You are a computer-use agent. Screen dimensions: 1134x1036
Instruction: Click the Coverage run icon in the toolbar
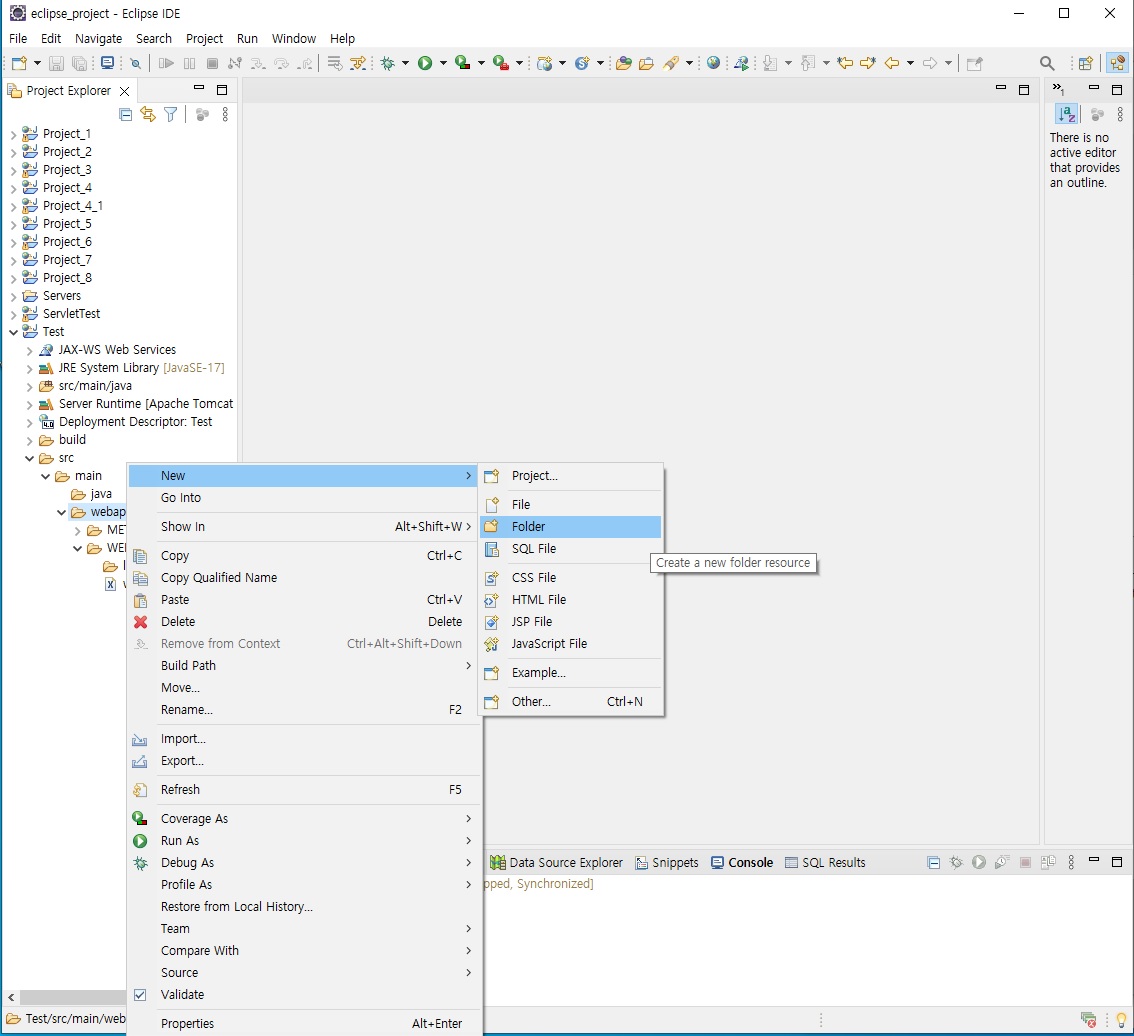pyautogui.click(x=463, y=63)
